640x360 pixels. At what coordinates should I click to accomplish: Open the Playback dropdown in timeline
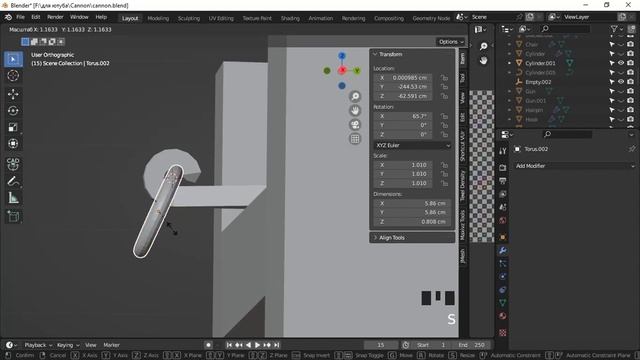pyautogui.click(x=38, y=345)
